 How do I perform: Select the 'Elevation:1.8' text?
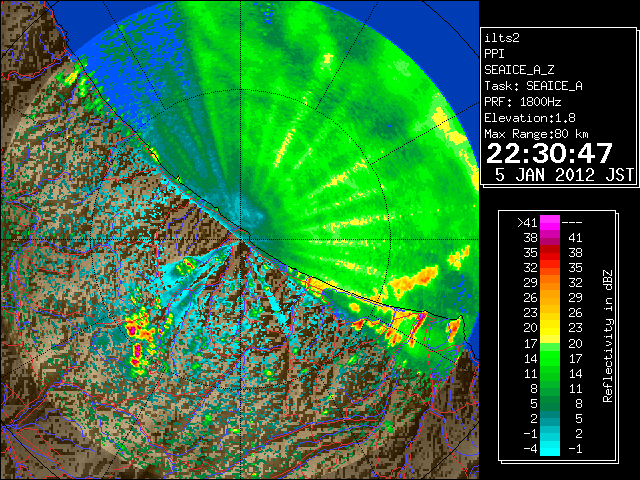pyautogui.click(x=530, y=118)
